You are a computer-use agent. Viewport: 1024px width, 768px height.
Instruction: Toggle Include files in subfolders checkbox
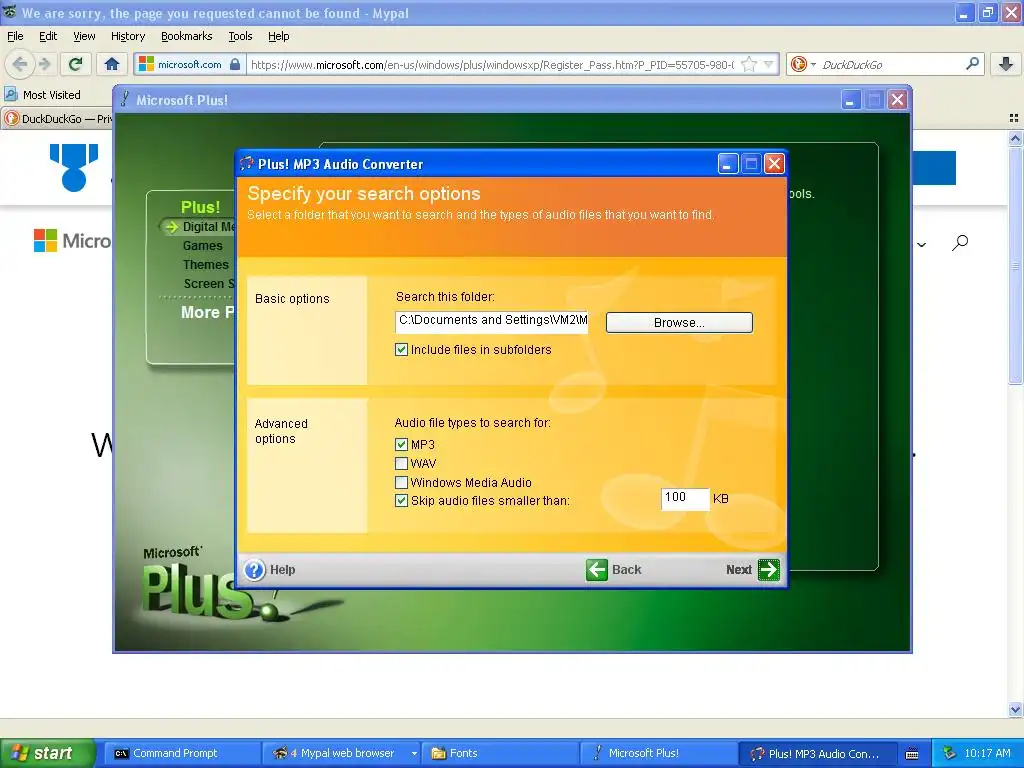[x=401, y=349]
